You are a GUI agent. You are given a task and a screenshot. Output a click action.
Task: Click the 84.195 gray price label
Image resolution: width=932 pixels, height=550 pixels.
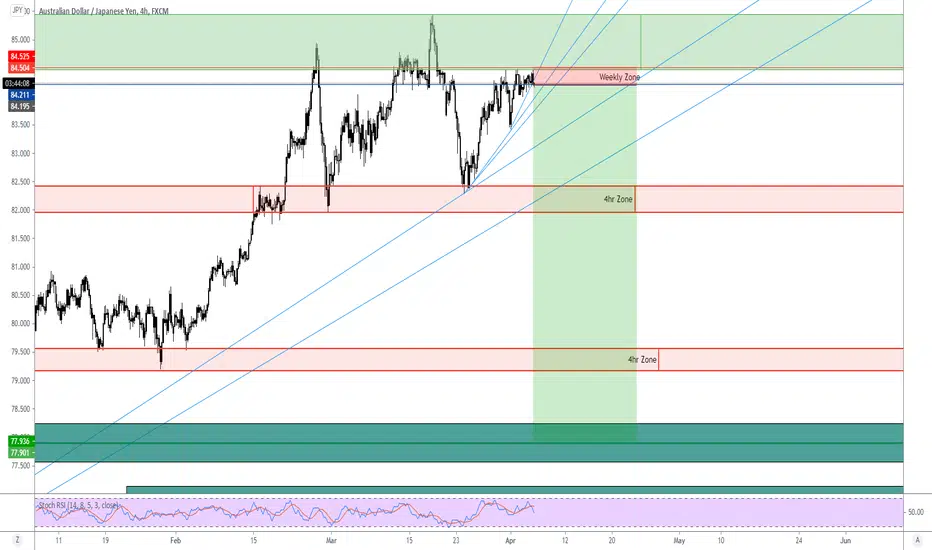coord(20,106)
